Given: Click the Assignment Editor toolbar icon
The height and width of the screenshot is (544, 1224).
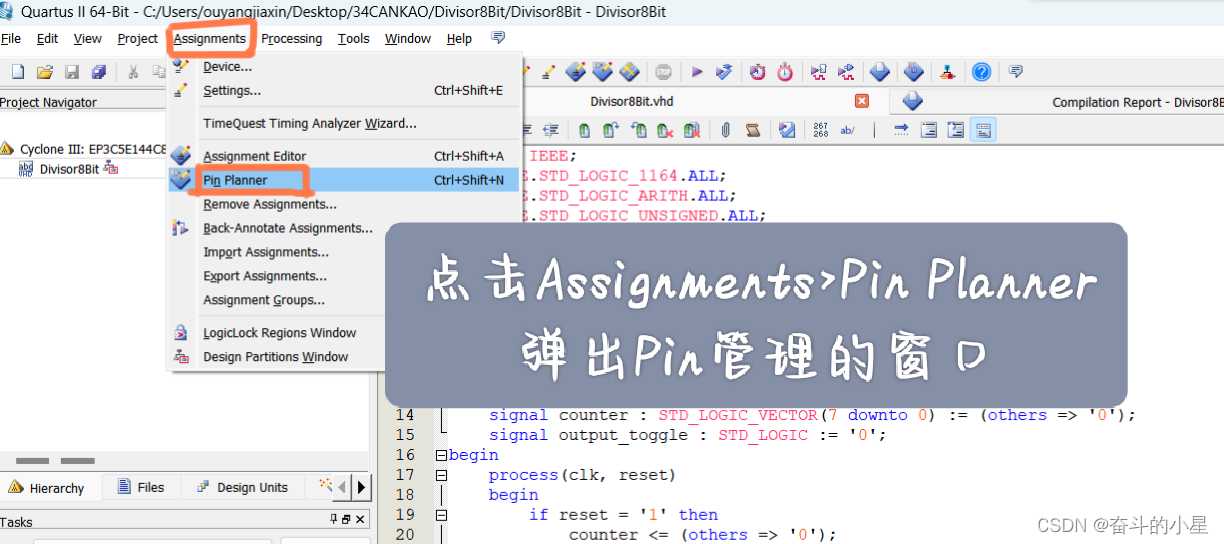Looking at the screenshot, I should point(575,72).
